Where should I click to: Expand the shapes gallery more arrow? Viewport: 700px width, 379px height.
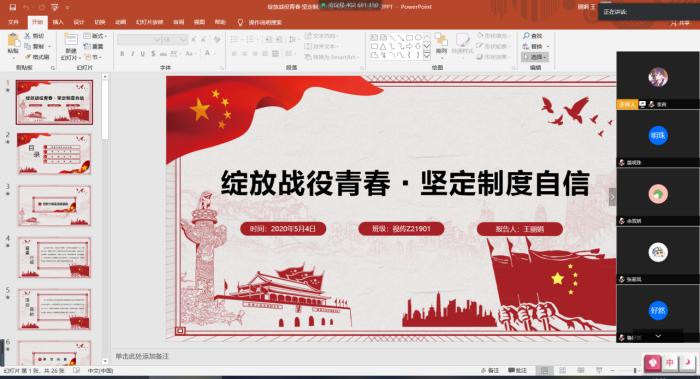click(x=427, y=56)
